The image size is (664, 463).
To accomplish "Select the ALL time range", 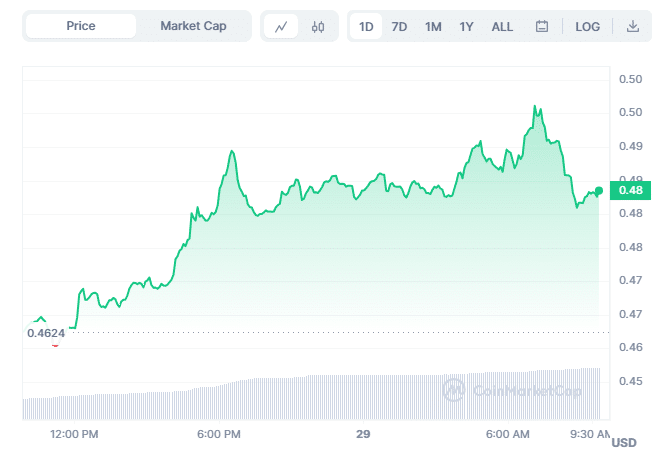I will (x=502, y=27).
